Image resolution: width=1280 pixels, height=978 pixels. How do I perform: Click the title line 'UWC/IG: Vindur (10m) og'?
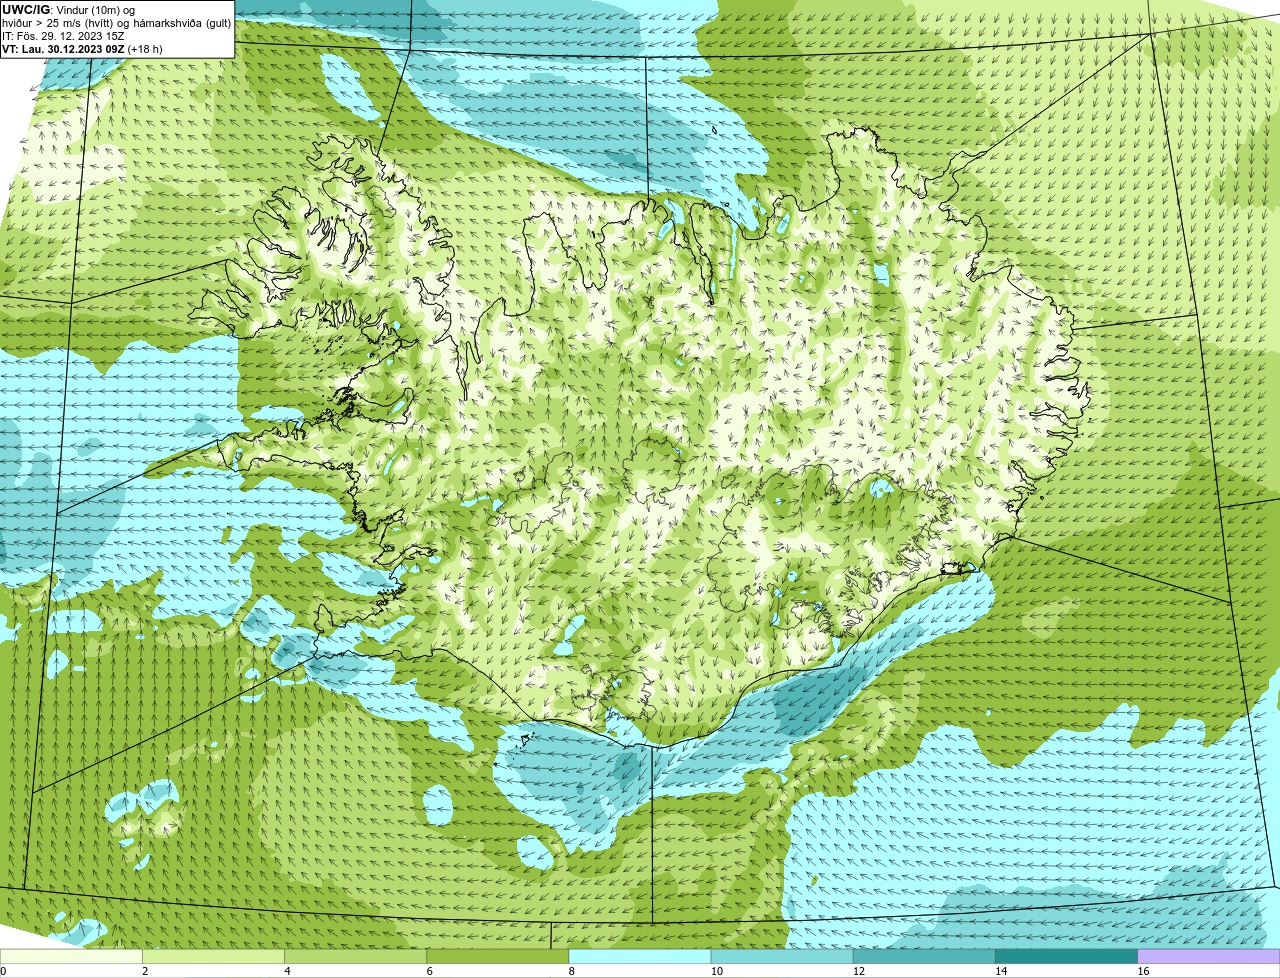click(x=68, y=10)
